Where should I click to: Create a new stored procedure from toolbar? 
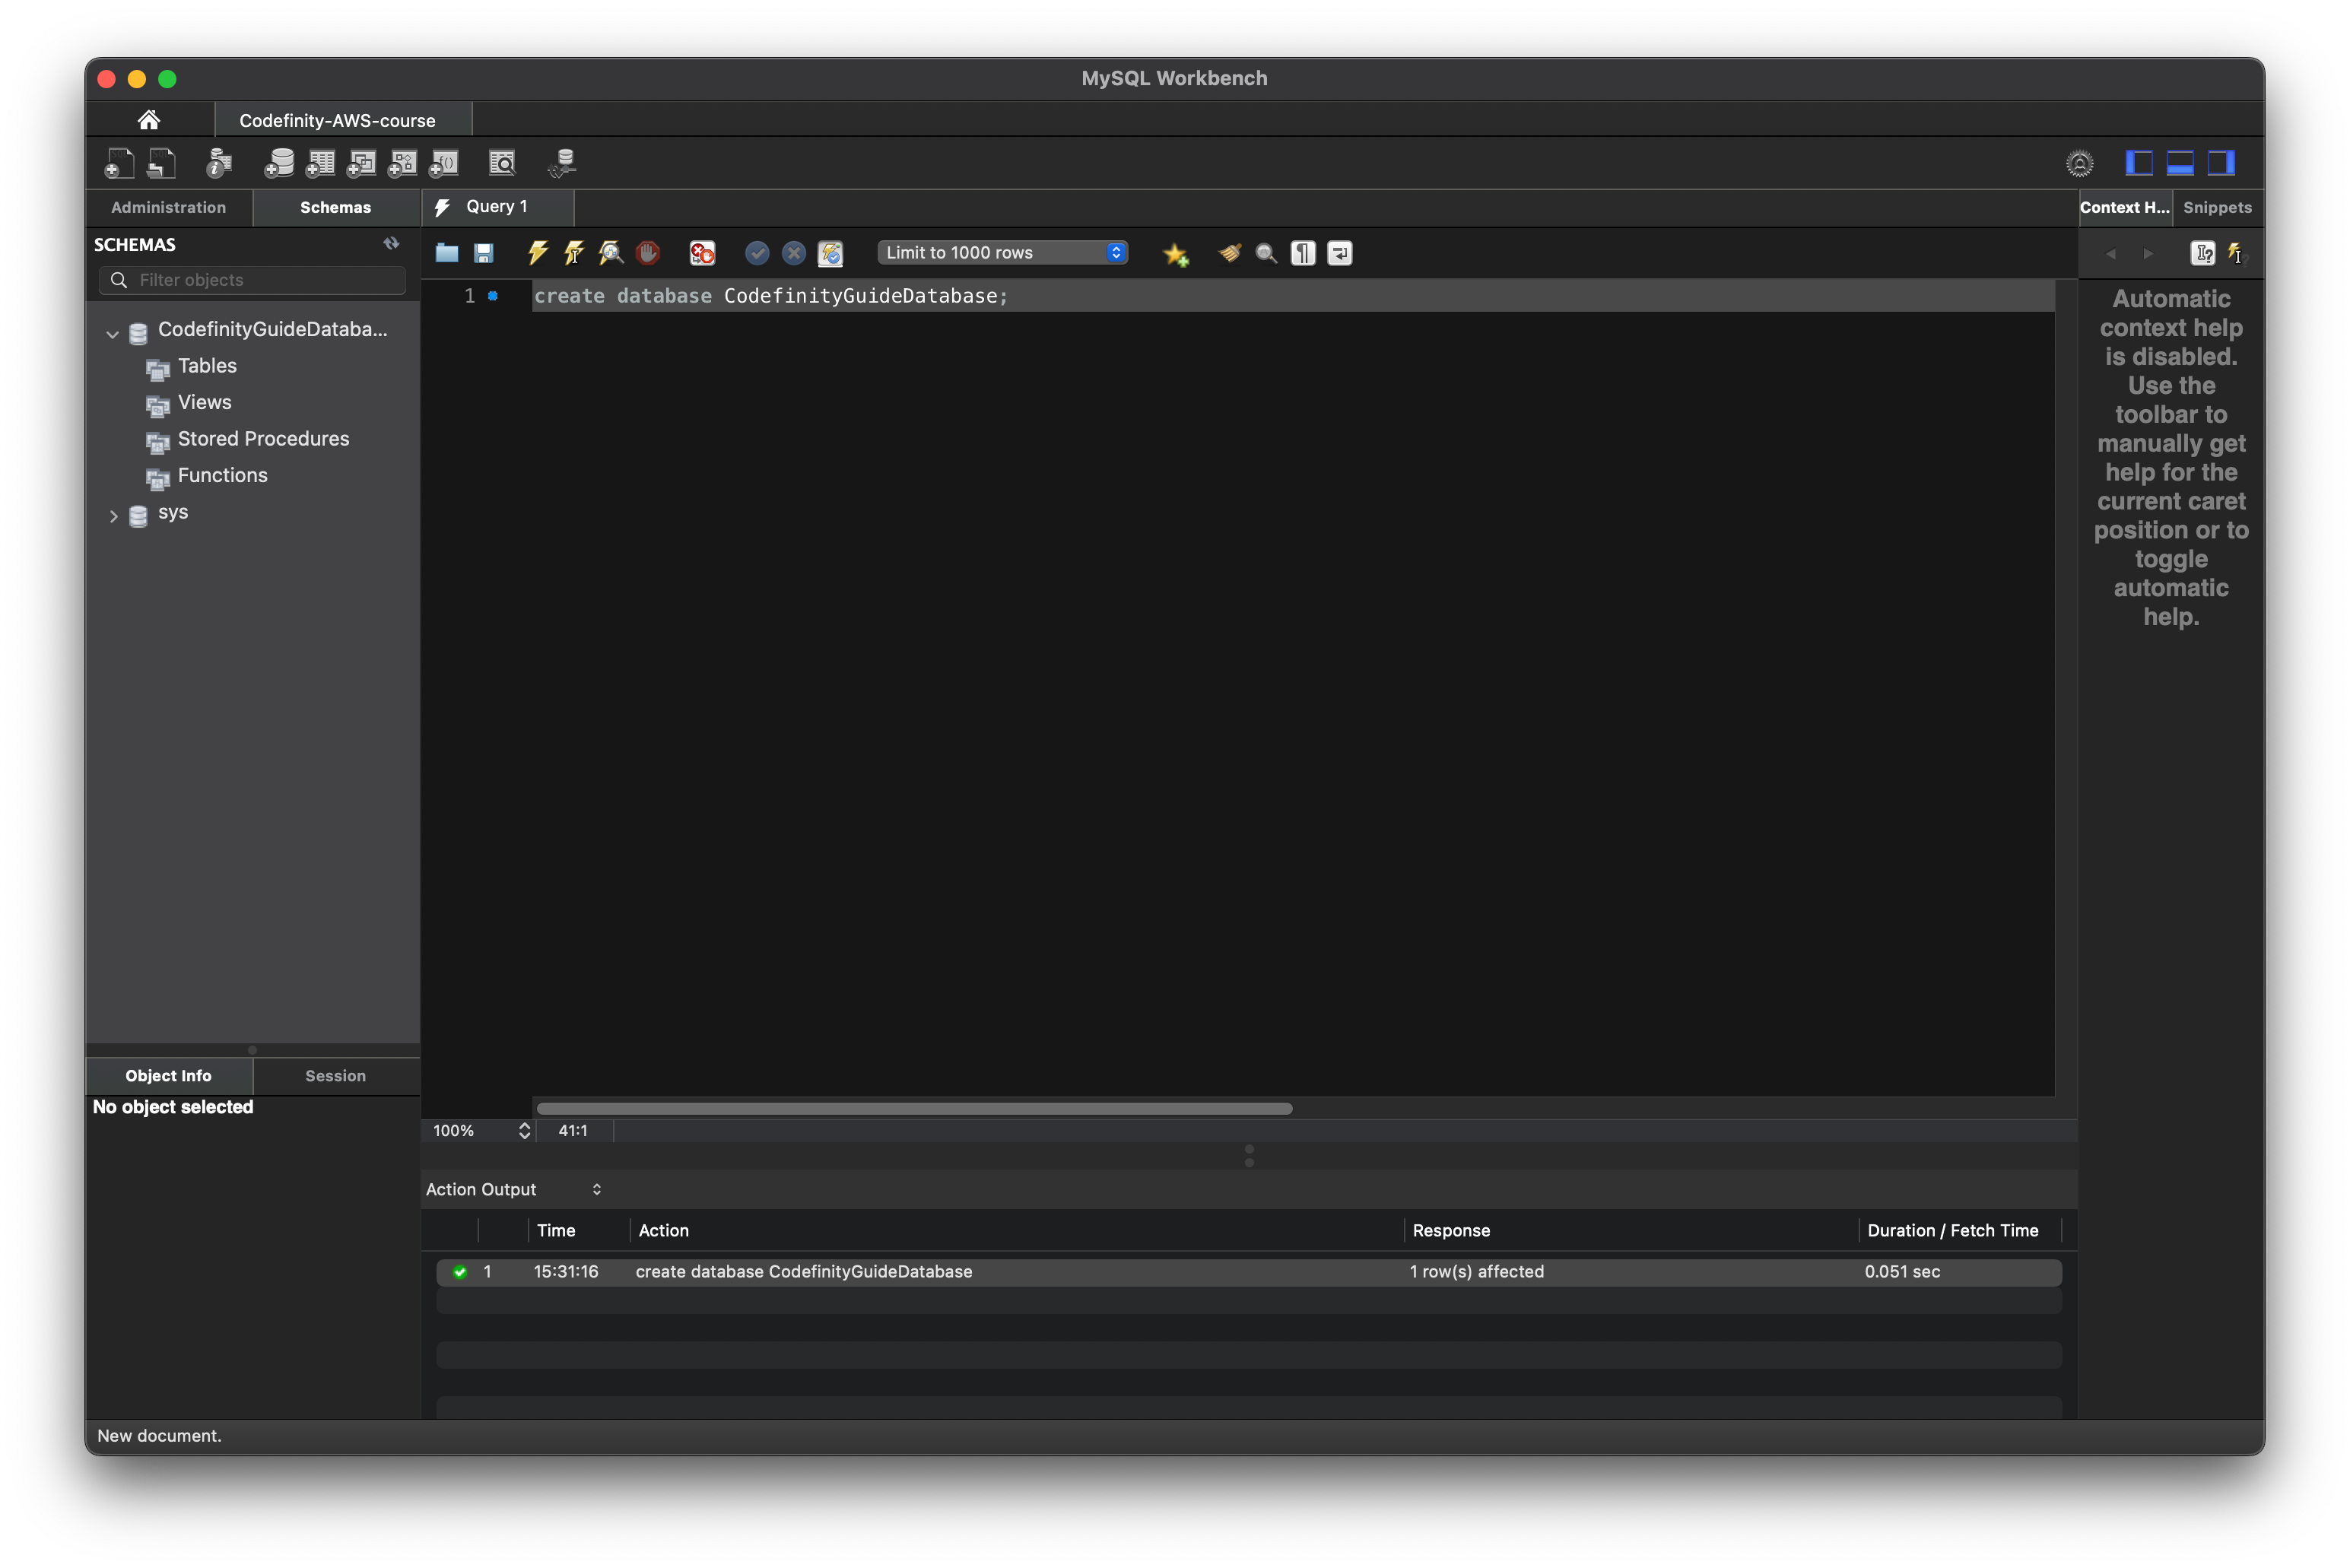[x=402, y=163]
